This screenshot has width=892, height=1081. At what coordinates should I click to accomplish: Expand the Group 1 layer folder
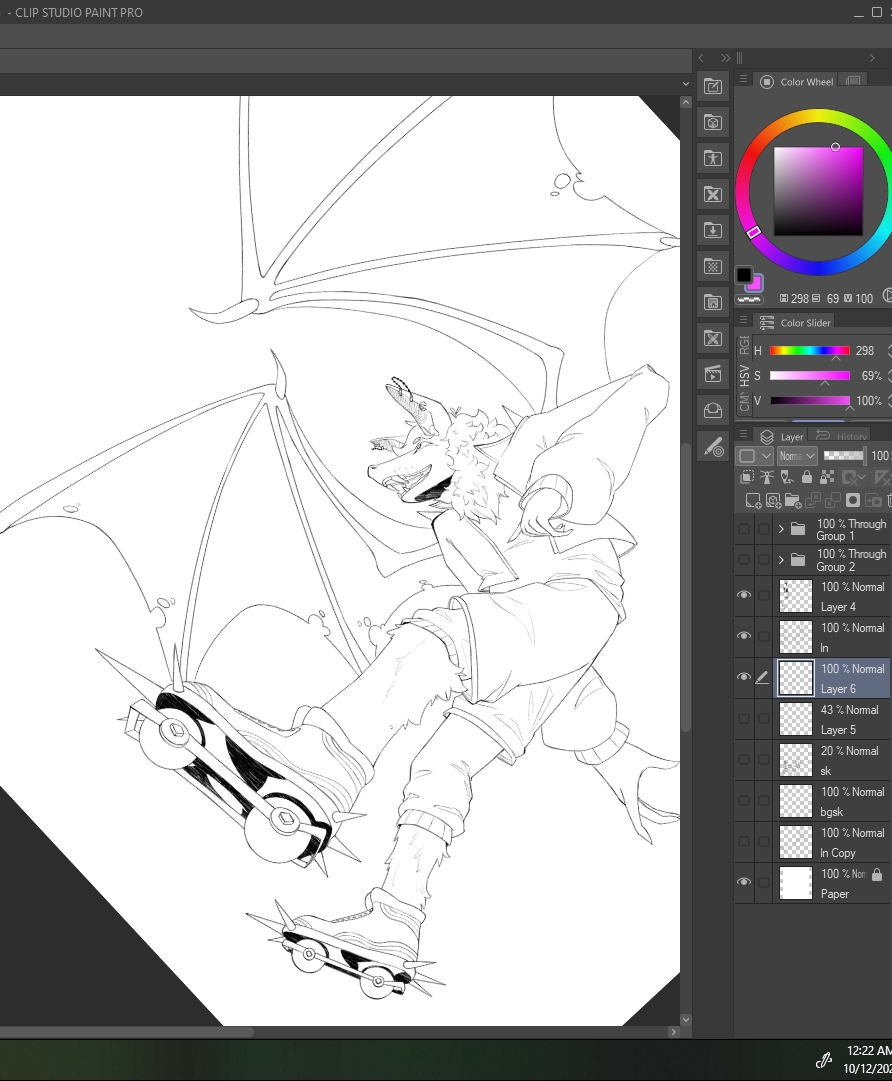click(781, 529)
